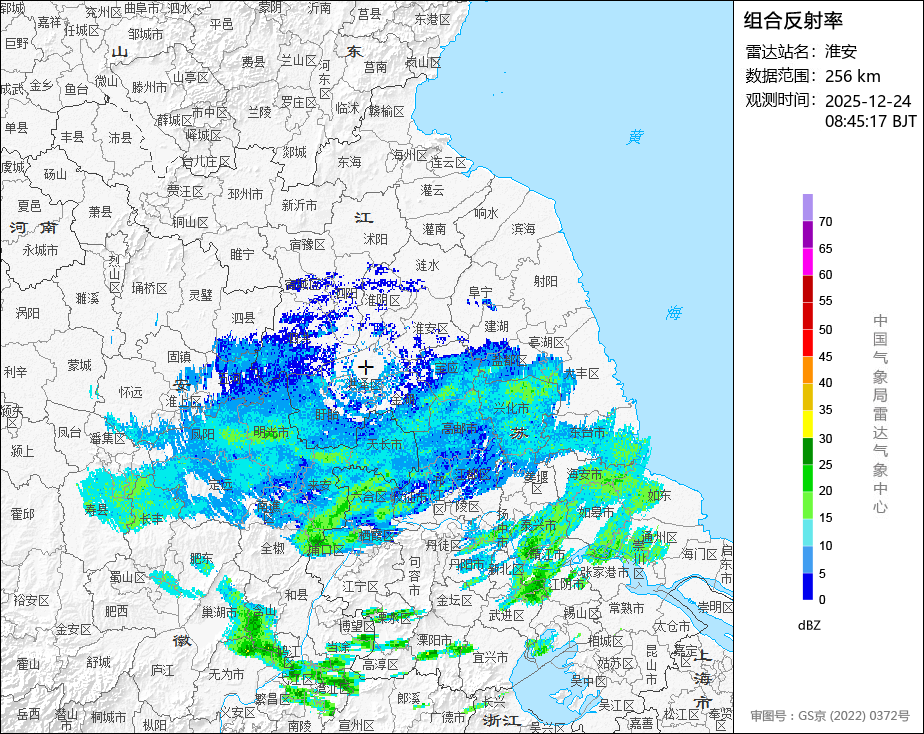Click the 泗县 label on the map
The image size is (924, 734).
[243, 318]
